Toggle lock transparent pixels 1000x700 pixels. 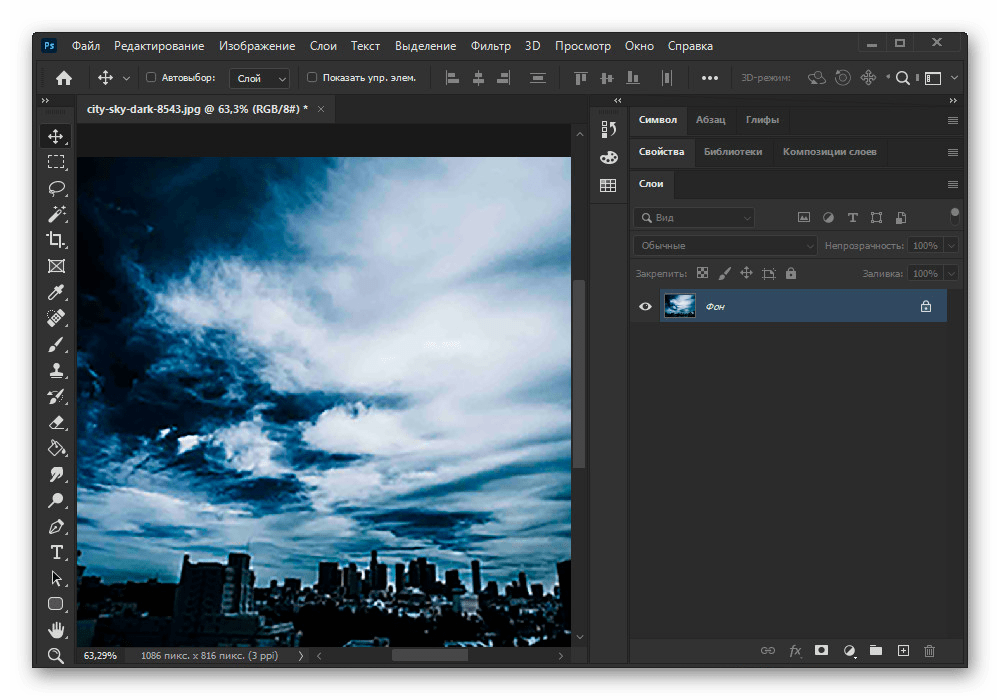(x=702, y=273)
